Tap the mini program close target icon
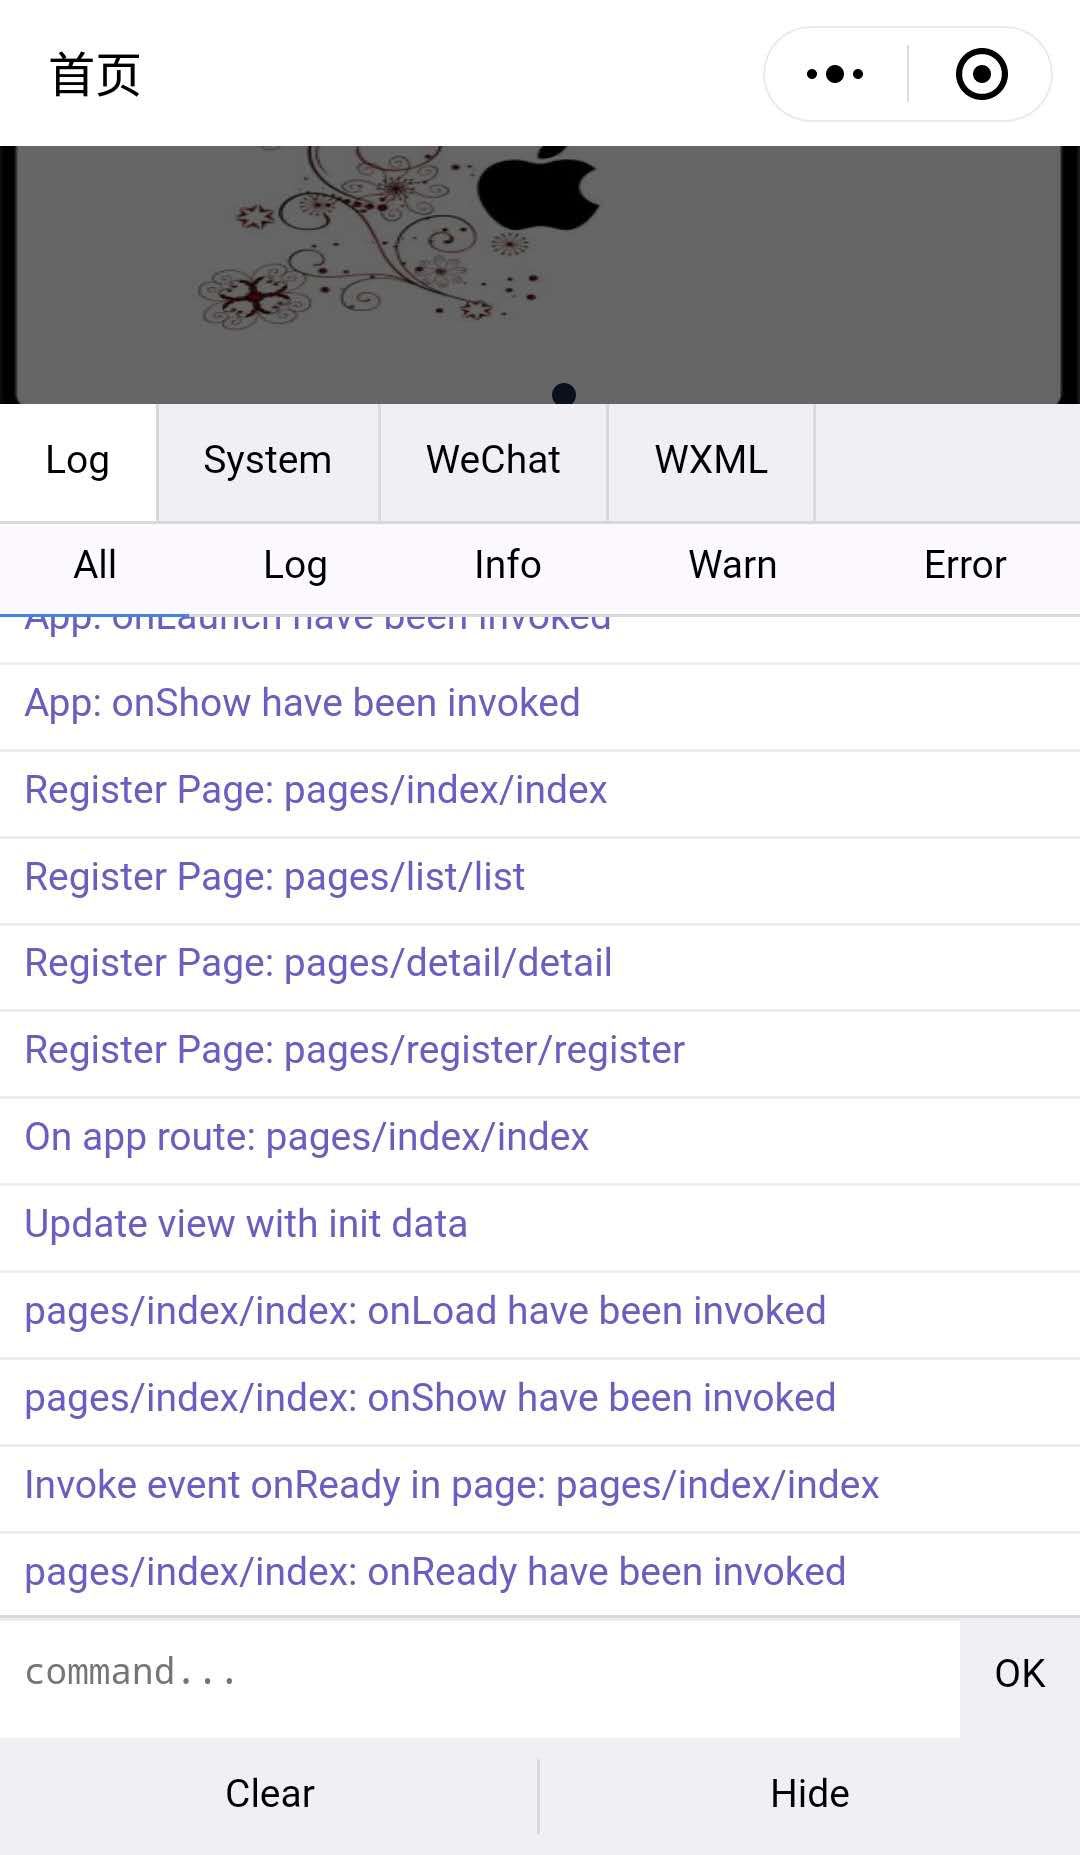The height and width of the screenshot is (1855, 1080). pos(981,74)
